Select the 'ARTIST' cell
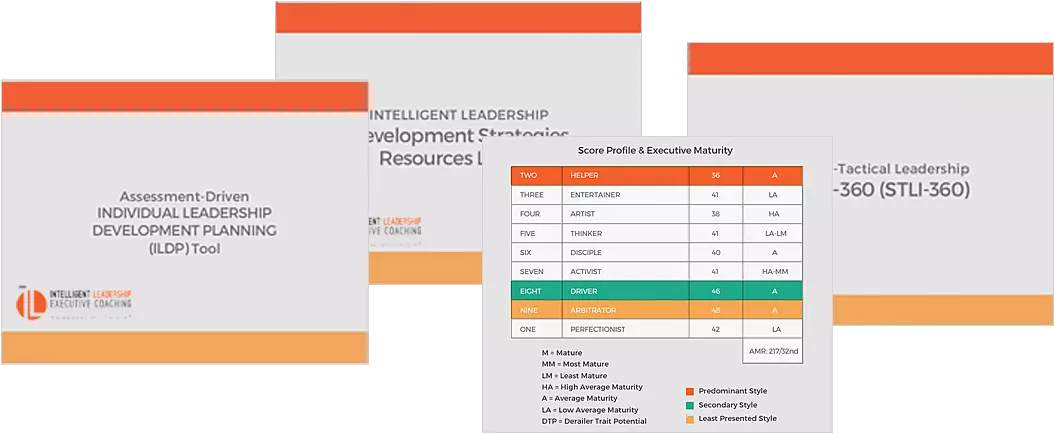The width and height of the screenshot is (1055, 434). pyautogui.click(x=625, y=214)
